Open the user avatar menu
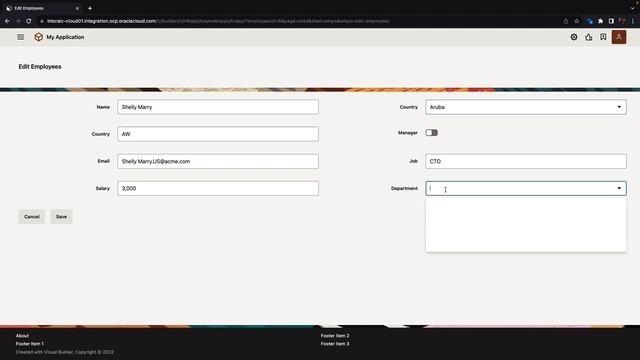The height and width of the screenshot is (360, 640). point(619,37)
